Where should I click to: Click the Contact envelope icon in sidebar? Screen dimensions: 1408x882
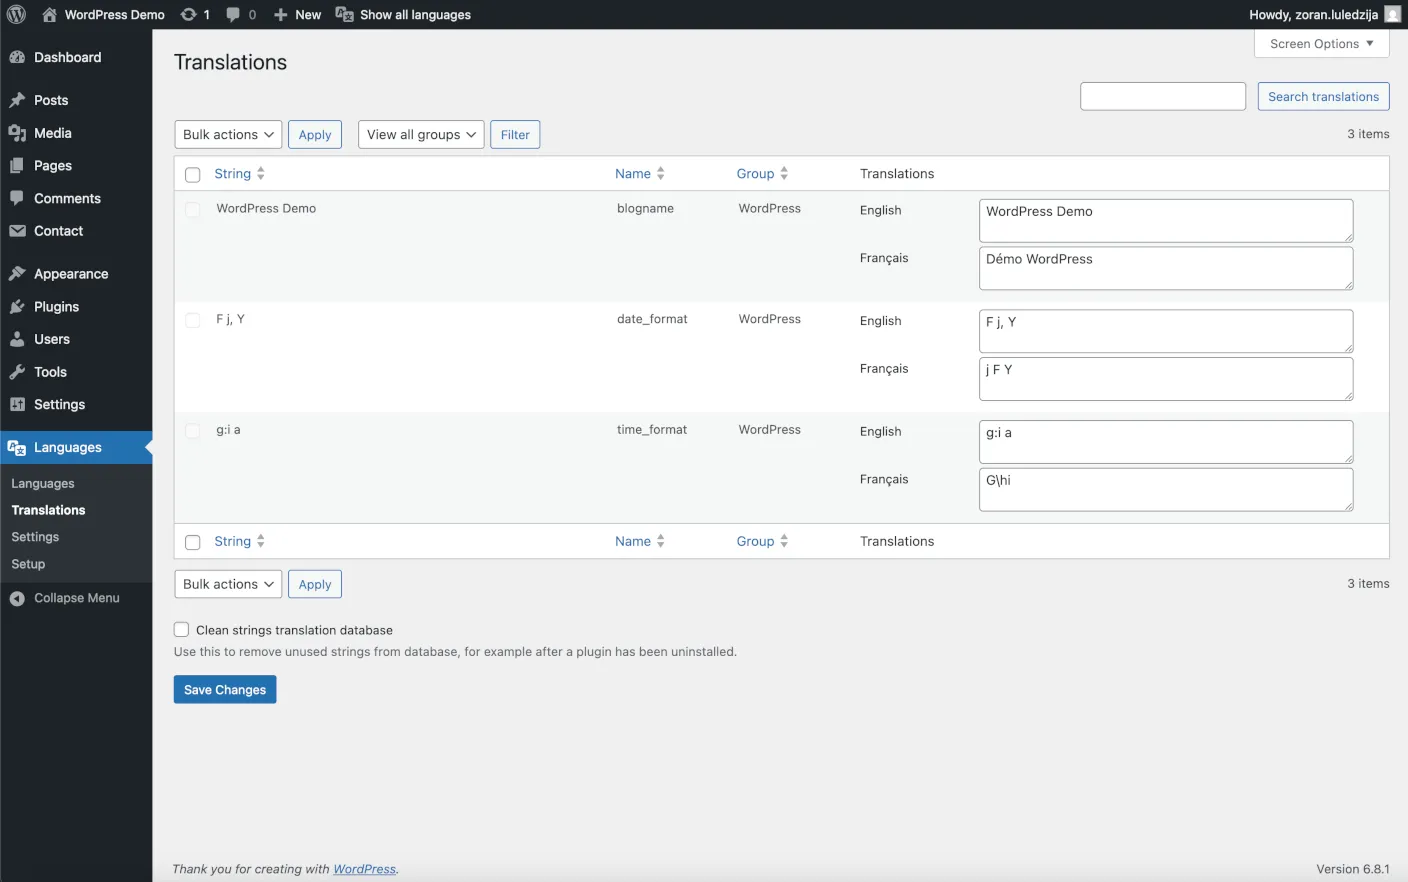pos(17,231)
